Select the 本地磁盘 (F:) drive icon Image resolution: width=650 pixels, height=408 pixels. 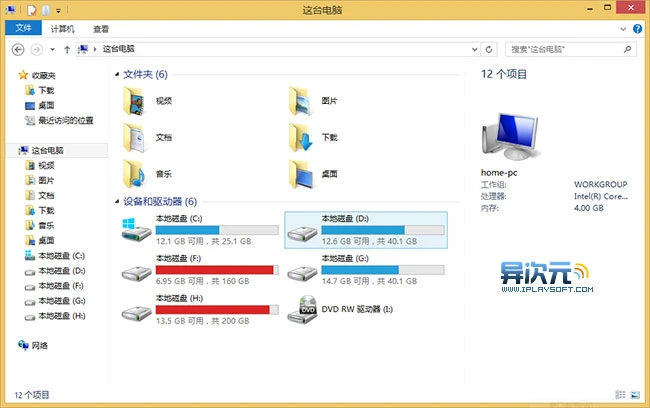pyautogui.click(x=136, y=273)
